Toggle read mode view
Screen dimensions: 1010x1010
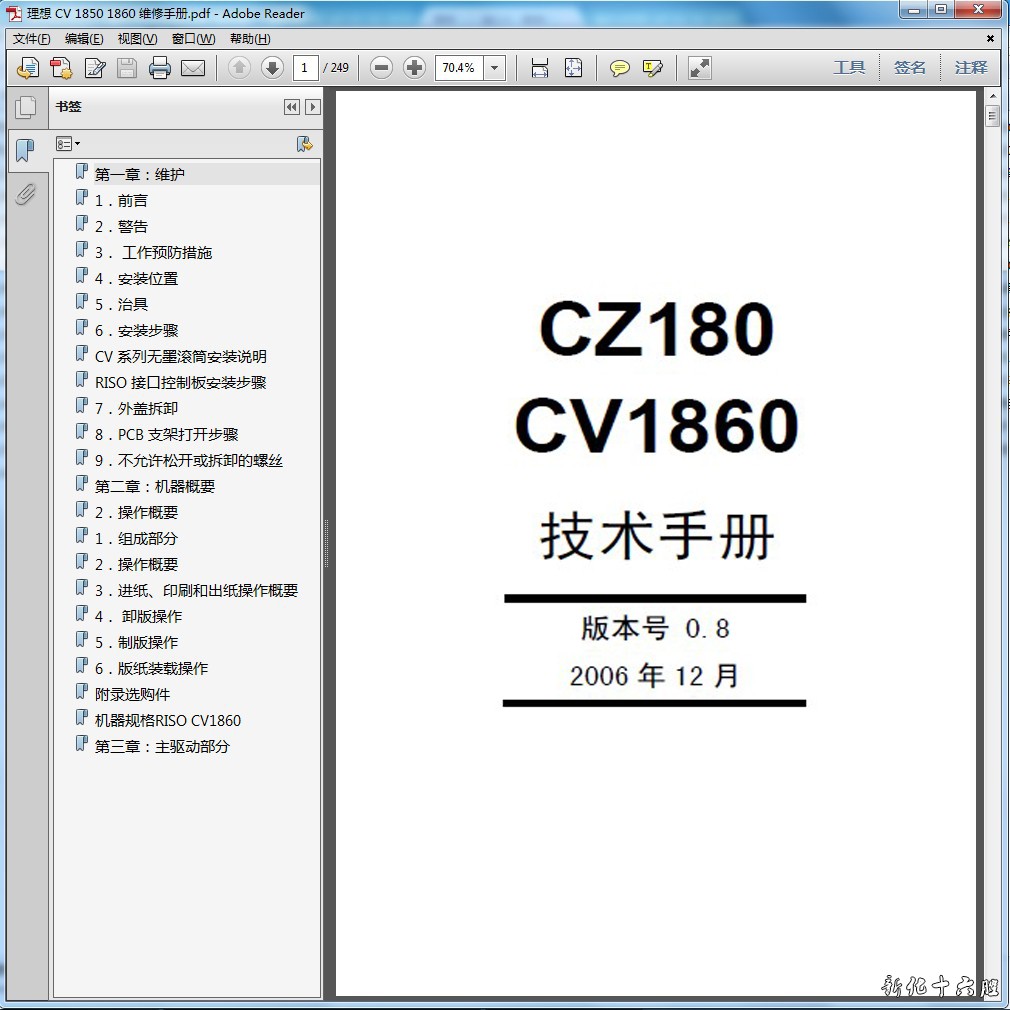(700, 68)
